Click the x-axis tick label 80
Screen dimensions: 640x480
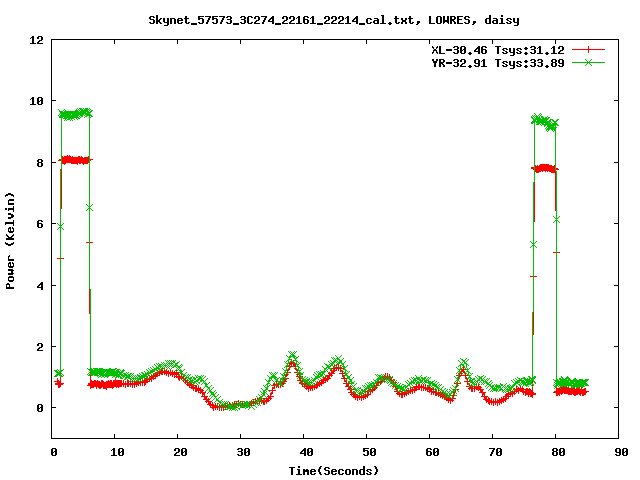[x=558, y=452]
